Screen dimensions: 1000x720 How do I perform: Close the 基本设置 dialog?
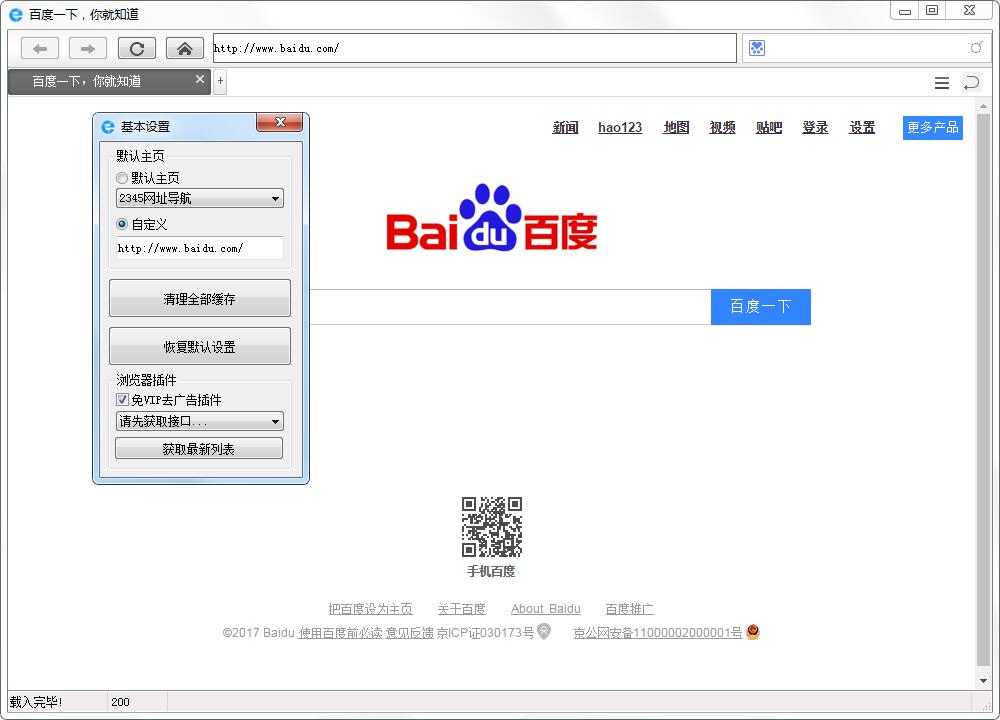coord(279,122)
